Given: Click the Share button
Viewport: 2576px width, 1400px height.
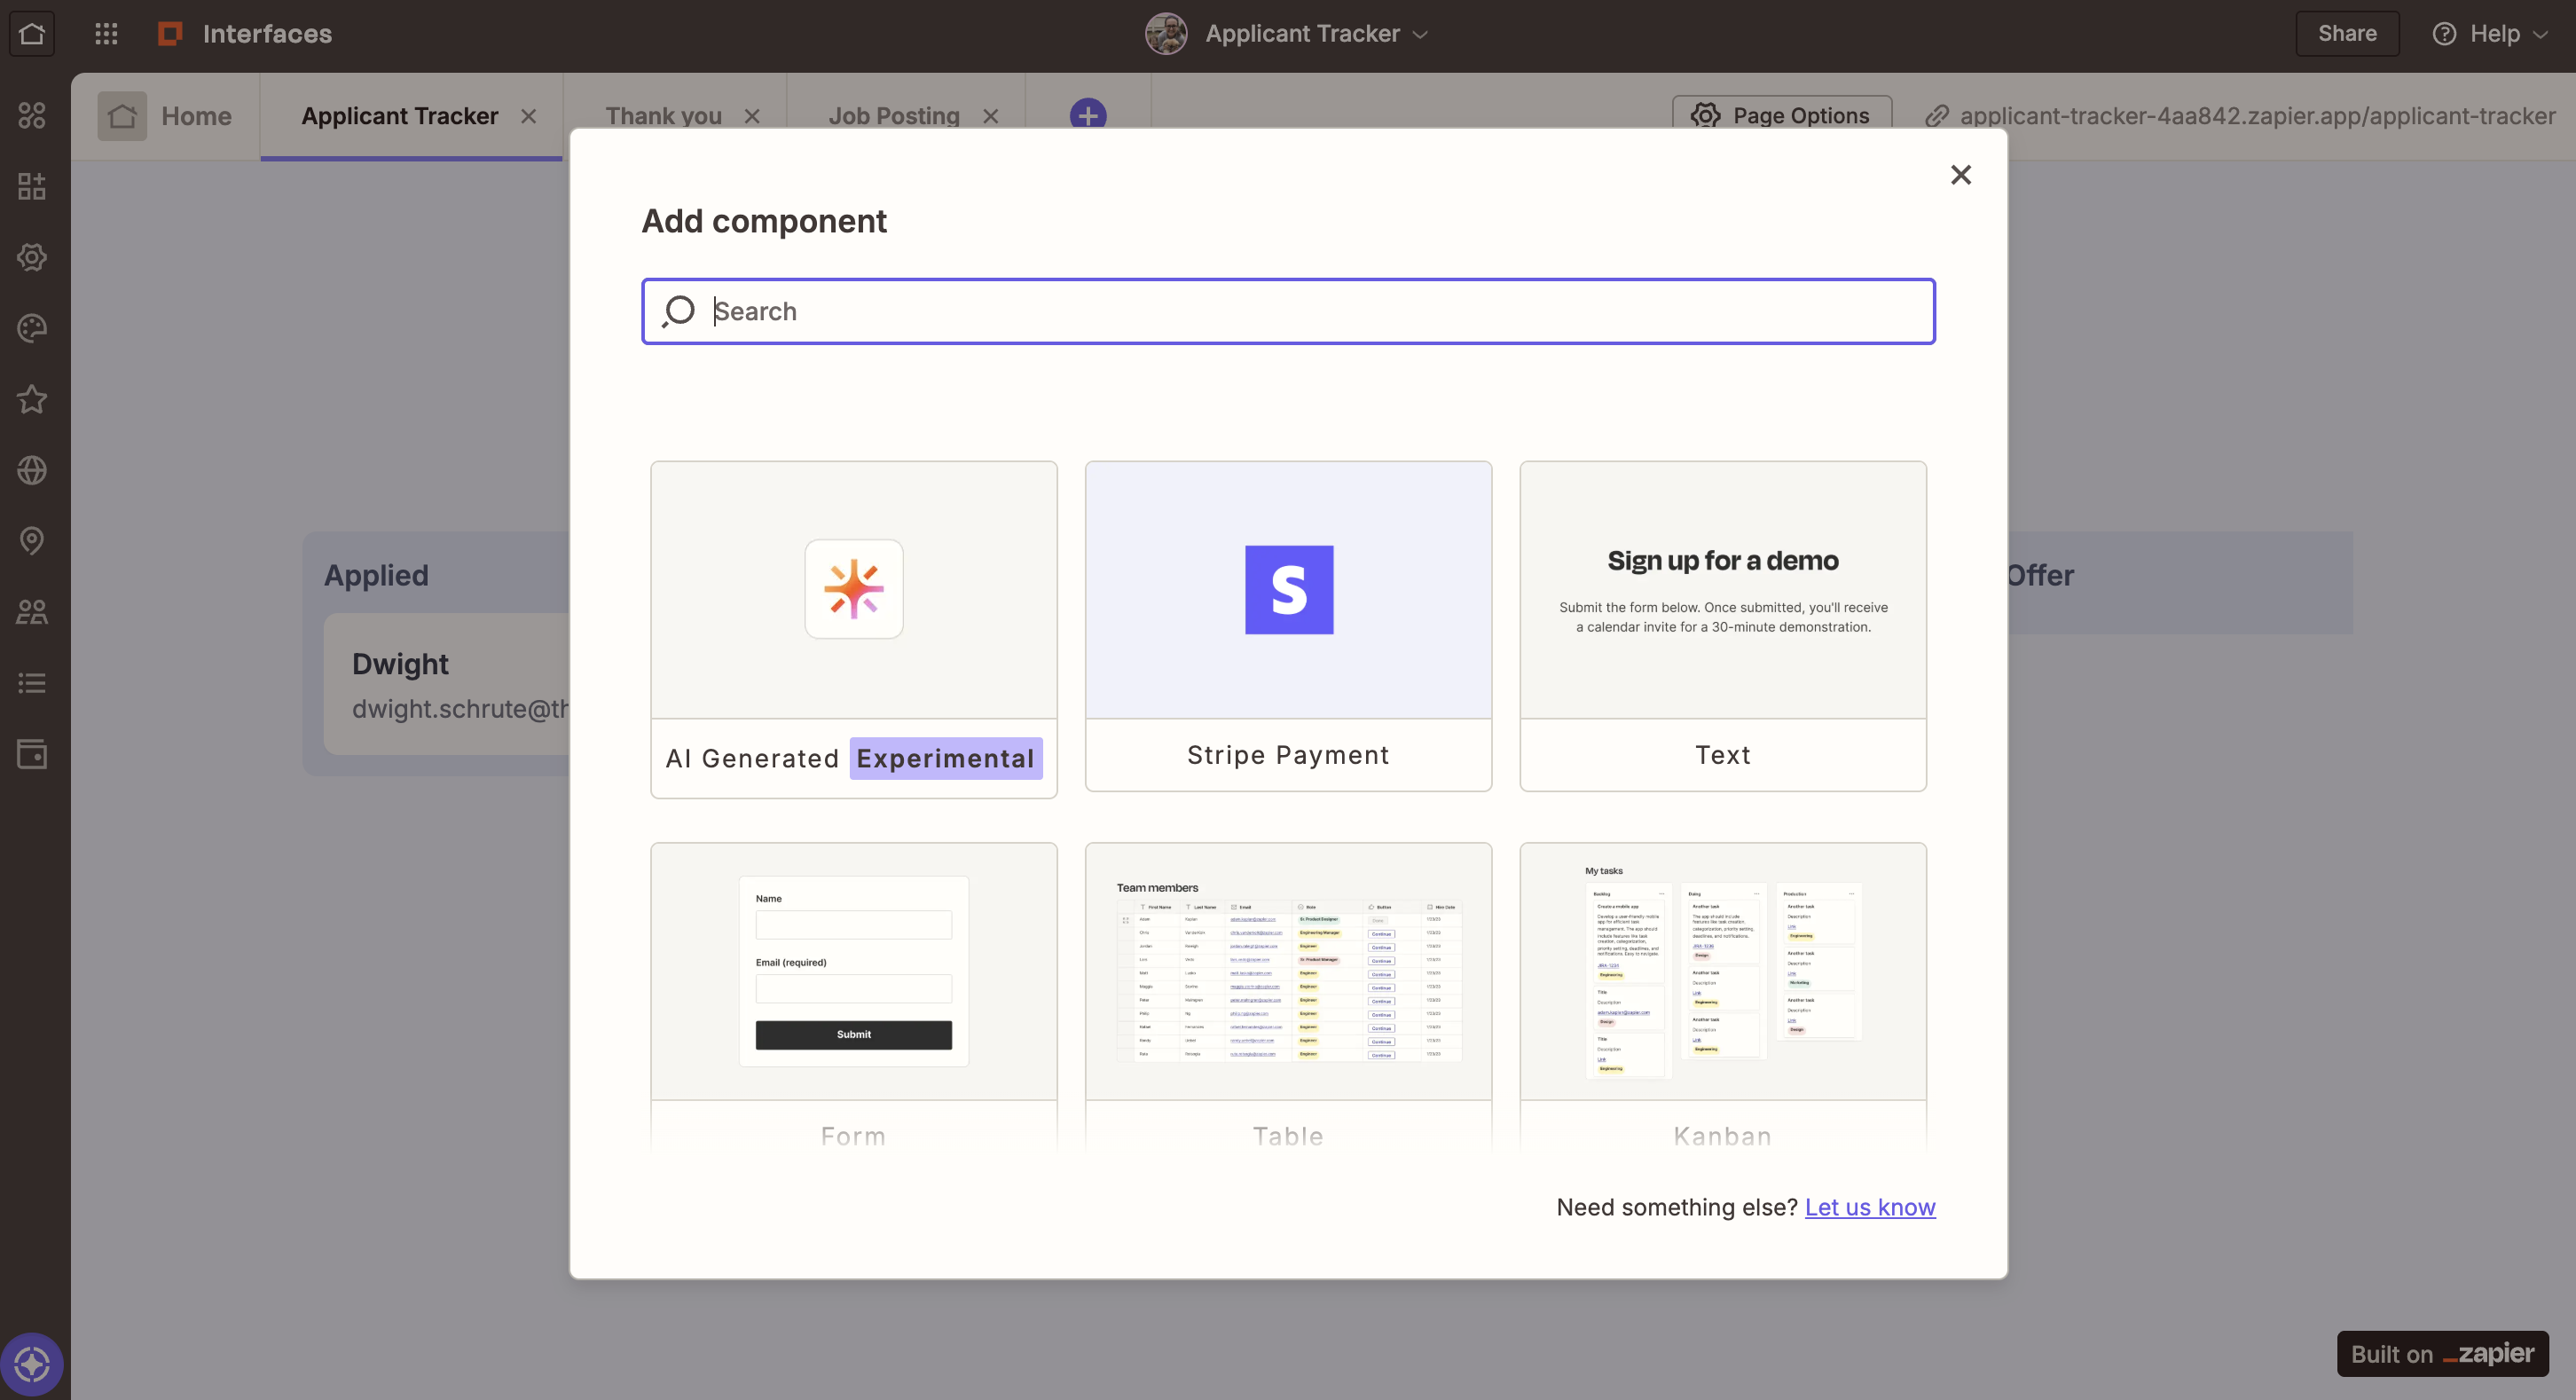Looking at the screenshot, I should pos(2347,34).
